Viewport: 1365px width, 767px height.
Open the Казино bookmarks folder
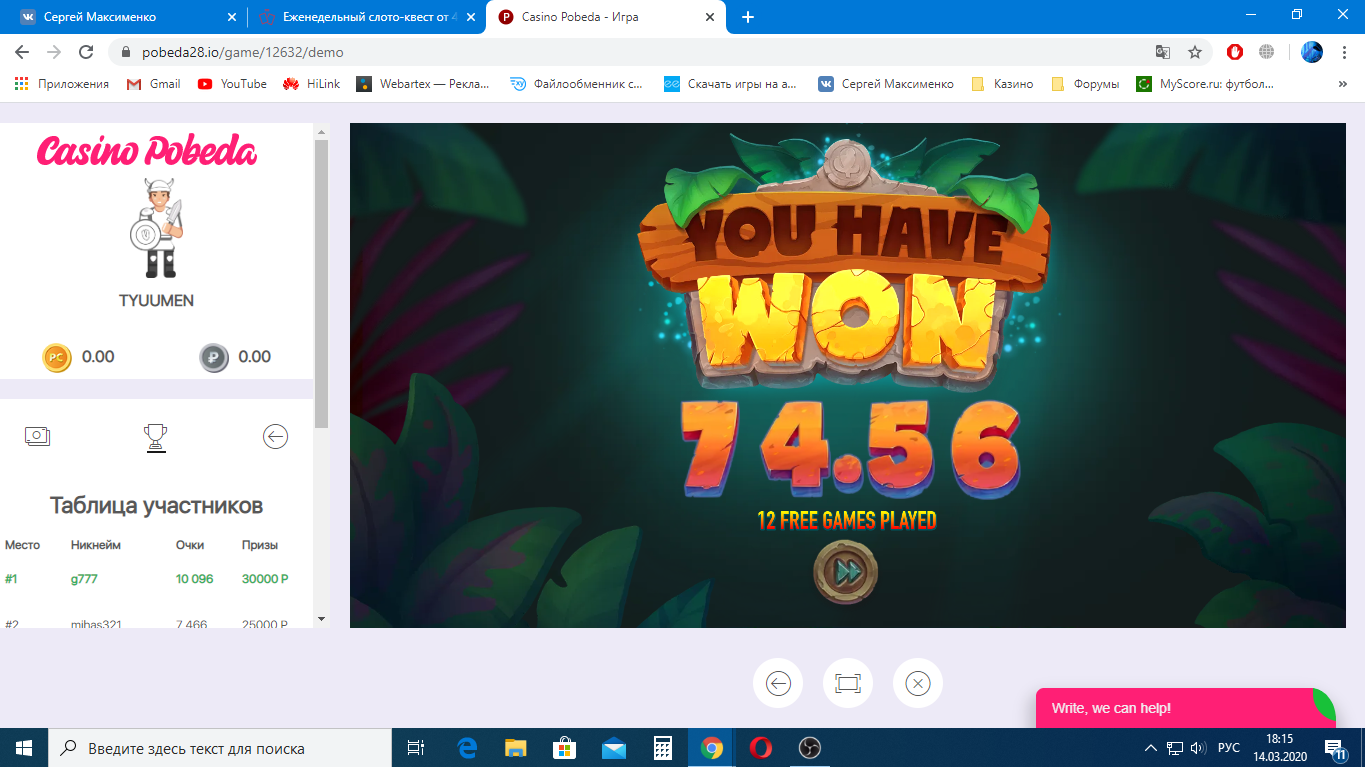(1002, 84)
